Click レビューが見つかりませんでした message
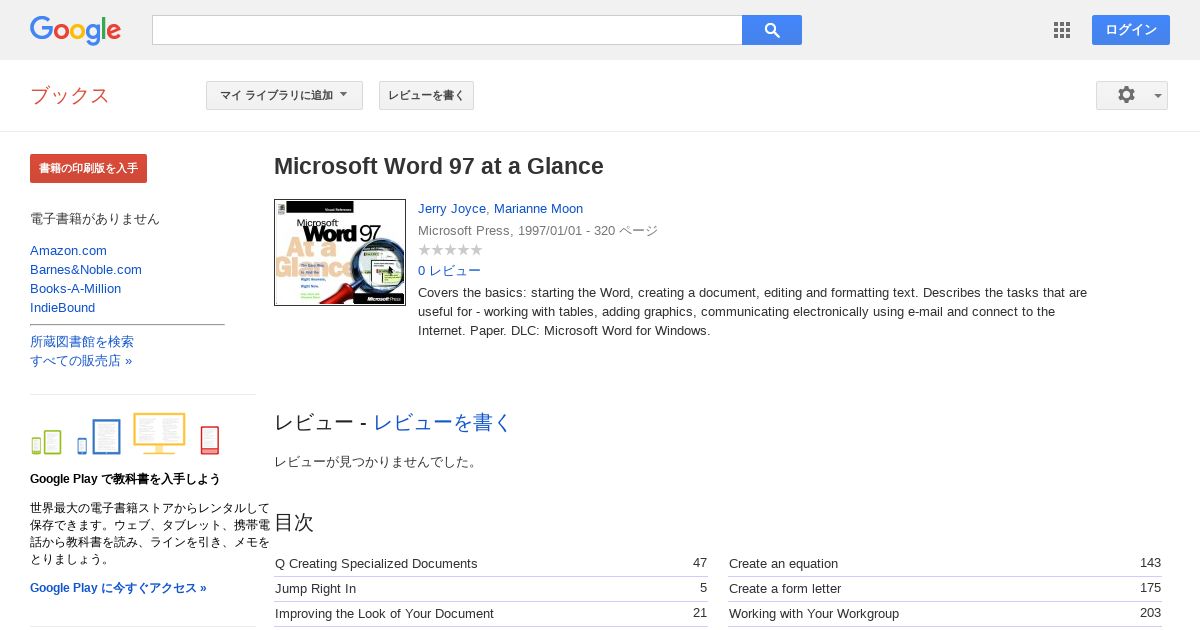The width and height of the screenshot is (1200, 630). (x=377, y=461)
